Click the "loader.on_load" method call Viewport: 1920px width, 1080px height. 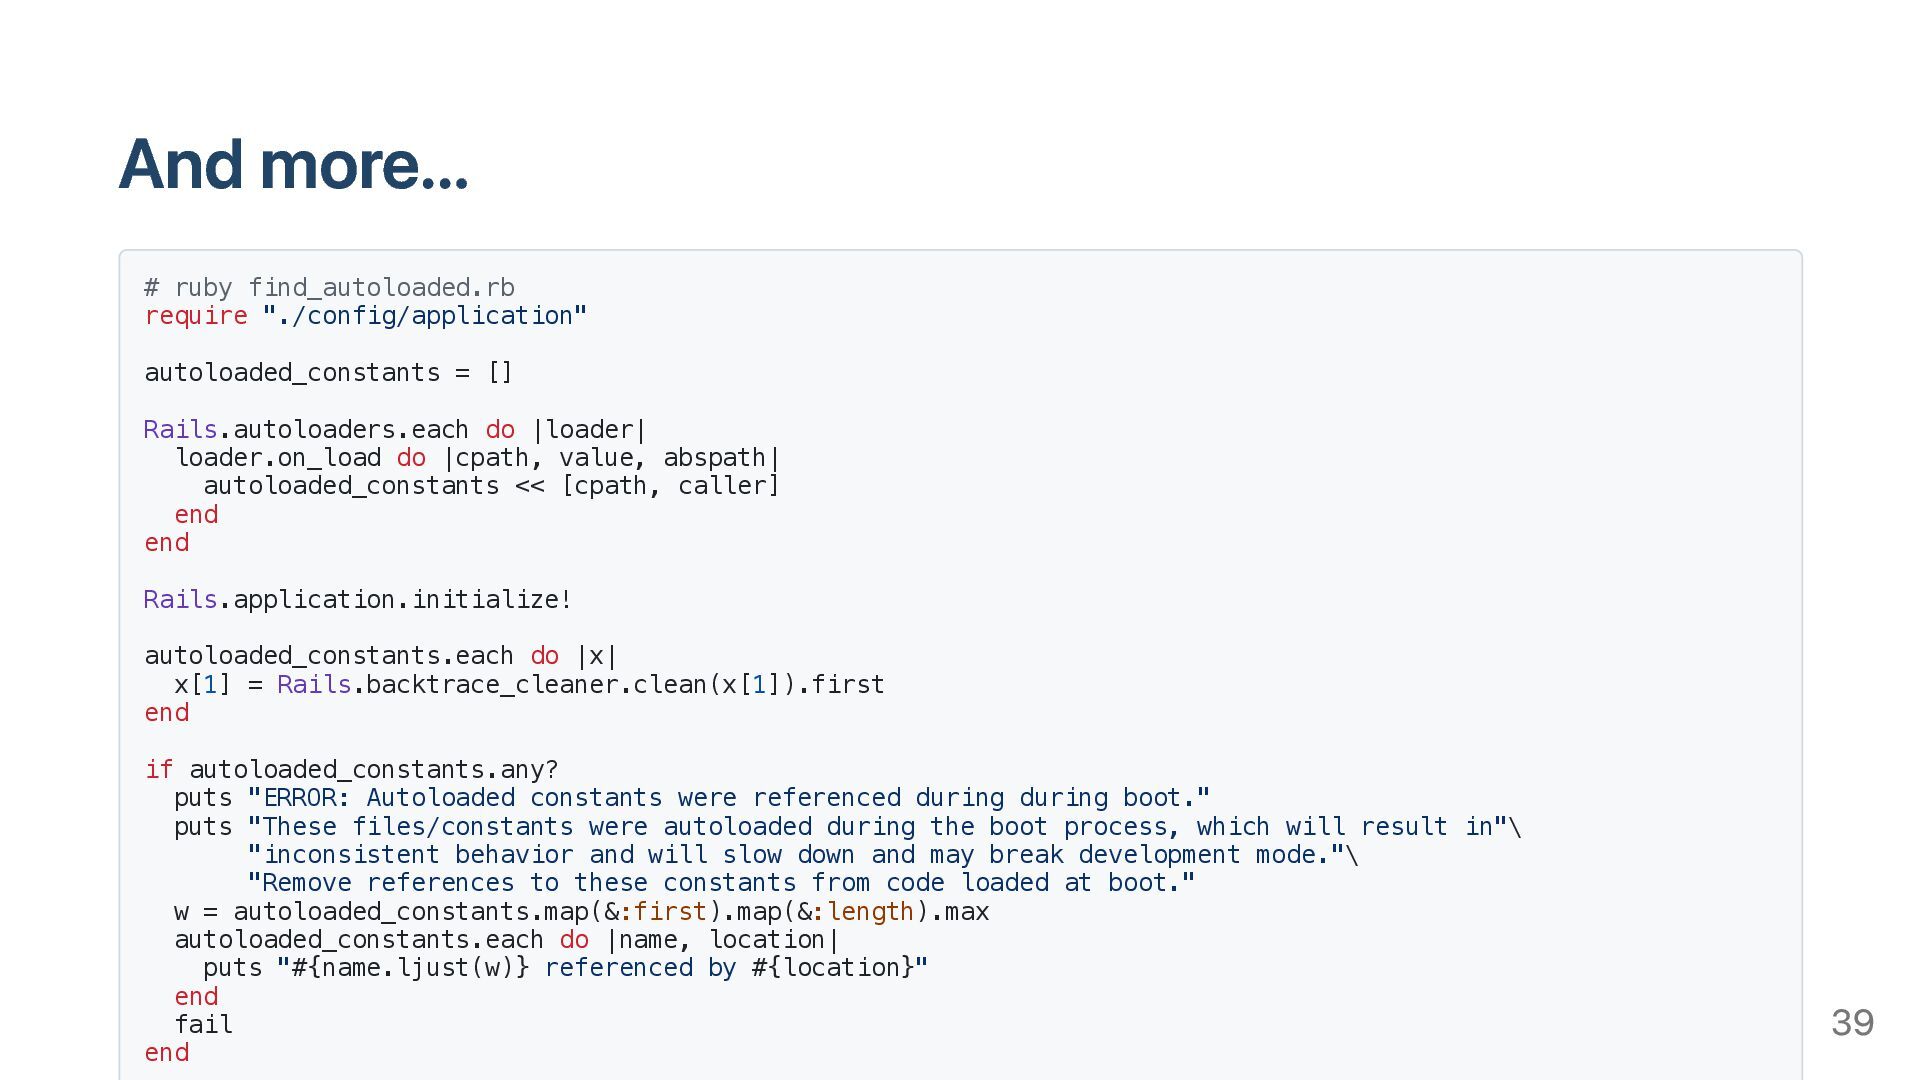tap(277, 458)
